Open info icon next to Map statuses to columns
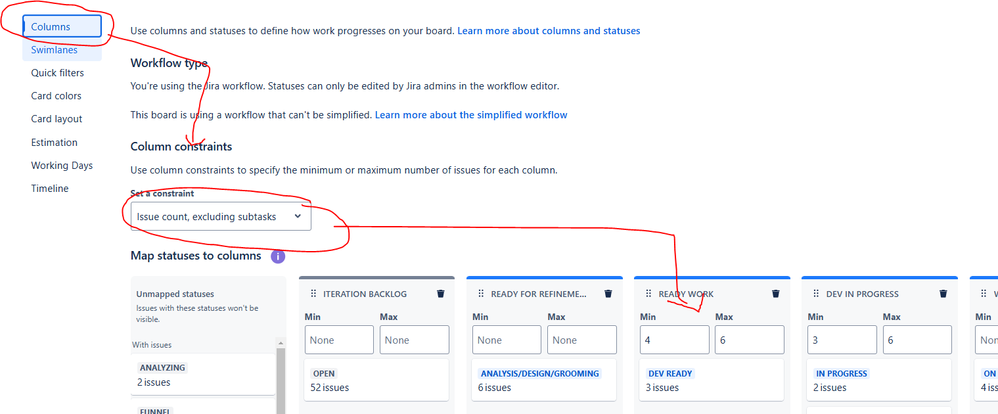Image resolution: width=998 pixels, height=414 pixels. [x=278, y=257]
